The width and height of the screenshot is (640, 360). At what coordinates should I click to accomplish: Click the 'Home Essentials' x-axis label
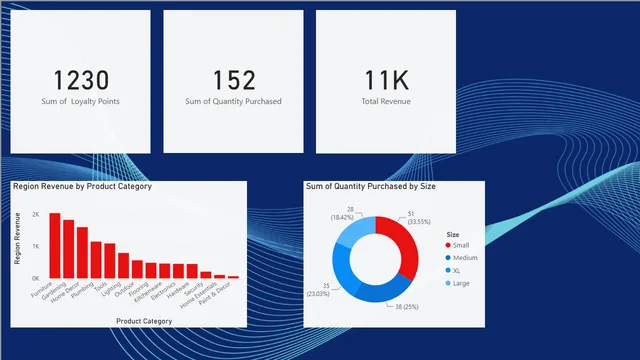[198, 295]
